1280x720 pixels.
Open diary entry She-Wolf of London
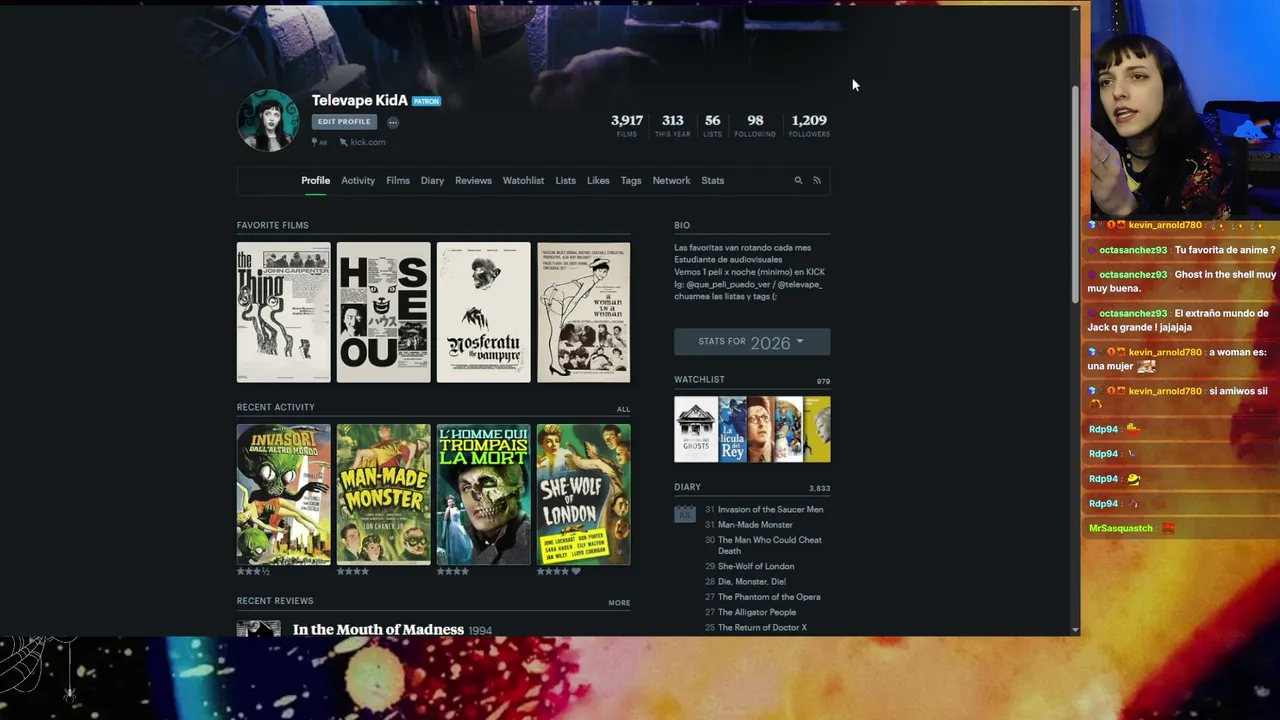point(756,567)
